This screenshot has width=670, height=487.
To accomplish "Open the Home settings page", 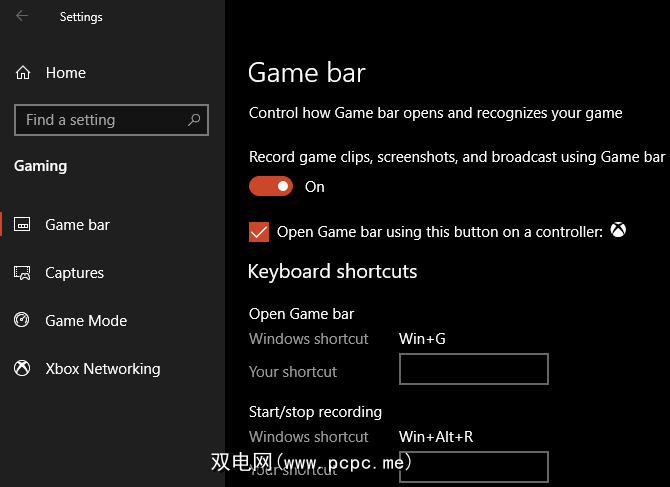I will pos(66,73).
